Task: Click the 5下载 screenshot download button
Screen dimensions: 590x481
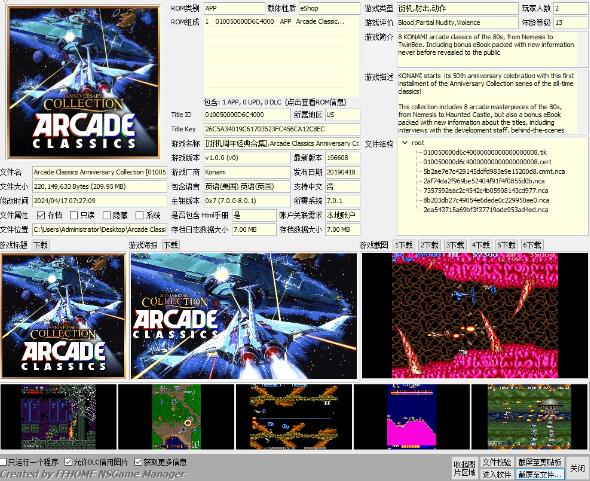Action: coord(506,245)
